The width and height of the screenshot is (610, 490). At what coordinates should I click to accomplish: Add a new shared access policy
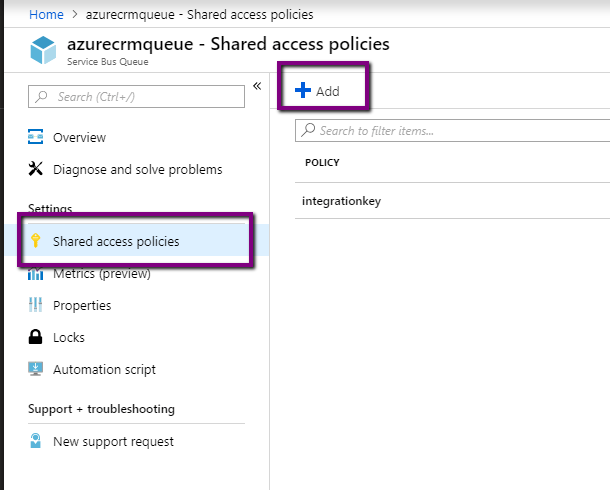point(318,91)
